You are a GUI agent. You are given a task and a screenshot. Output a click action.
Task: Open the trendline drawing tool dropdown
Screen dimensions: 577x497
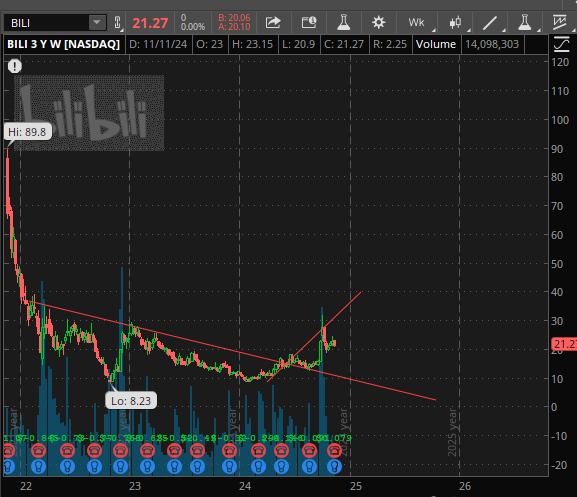[x=490, y=23]
